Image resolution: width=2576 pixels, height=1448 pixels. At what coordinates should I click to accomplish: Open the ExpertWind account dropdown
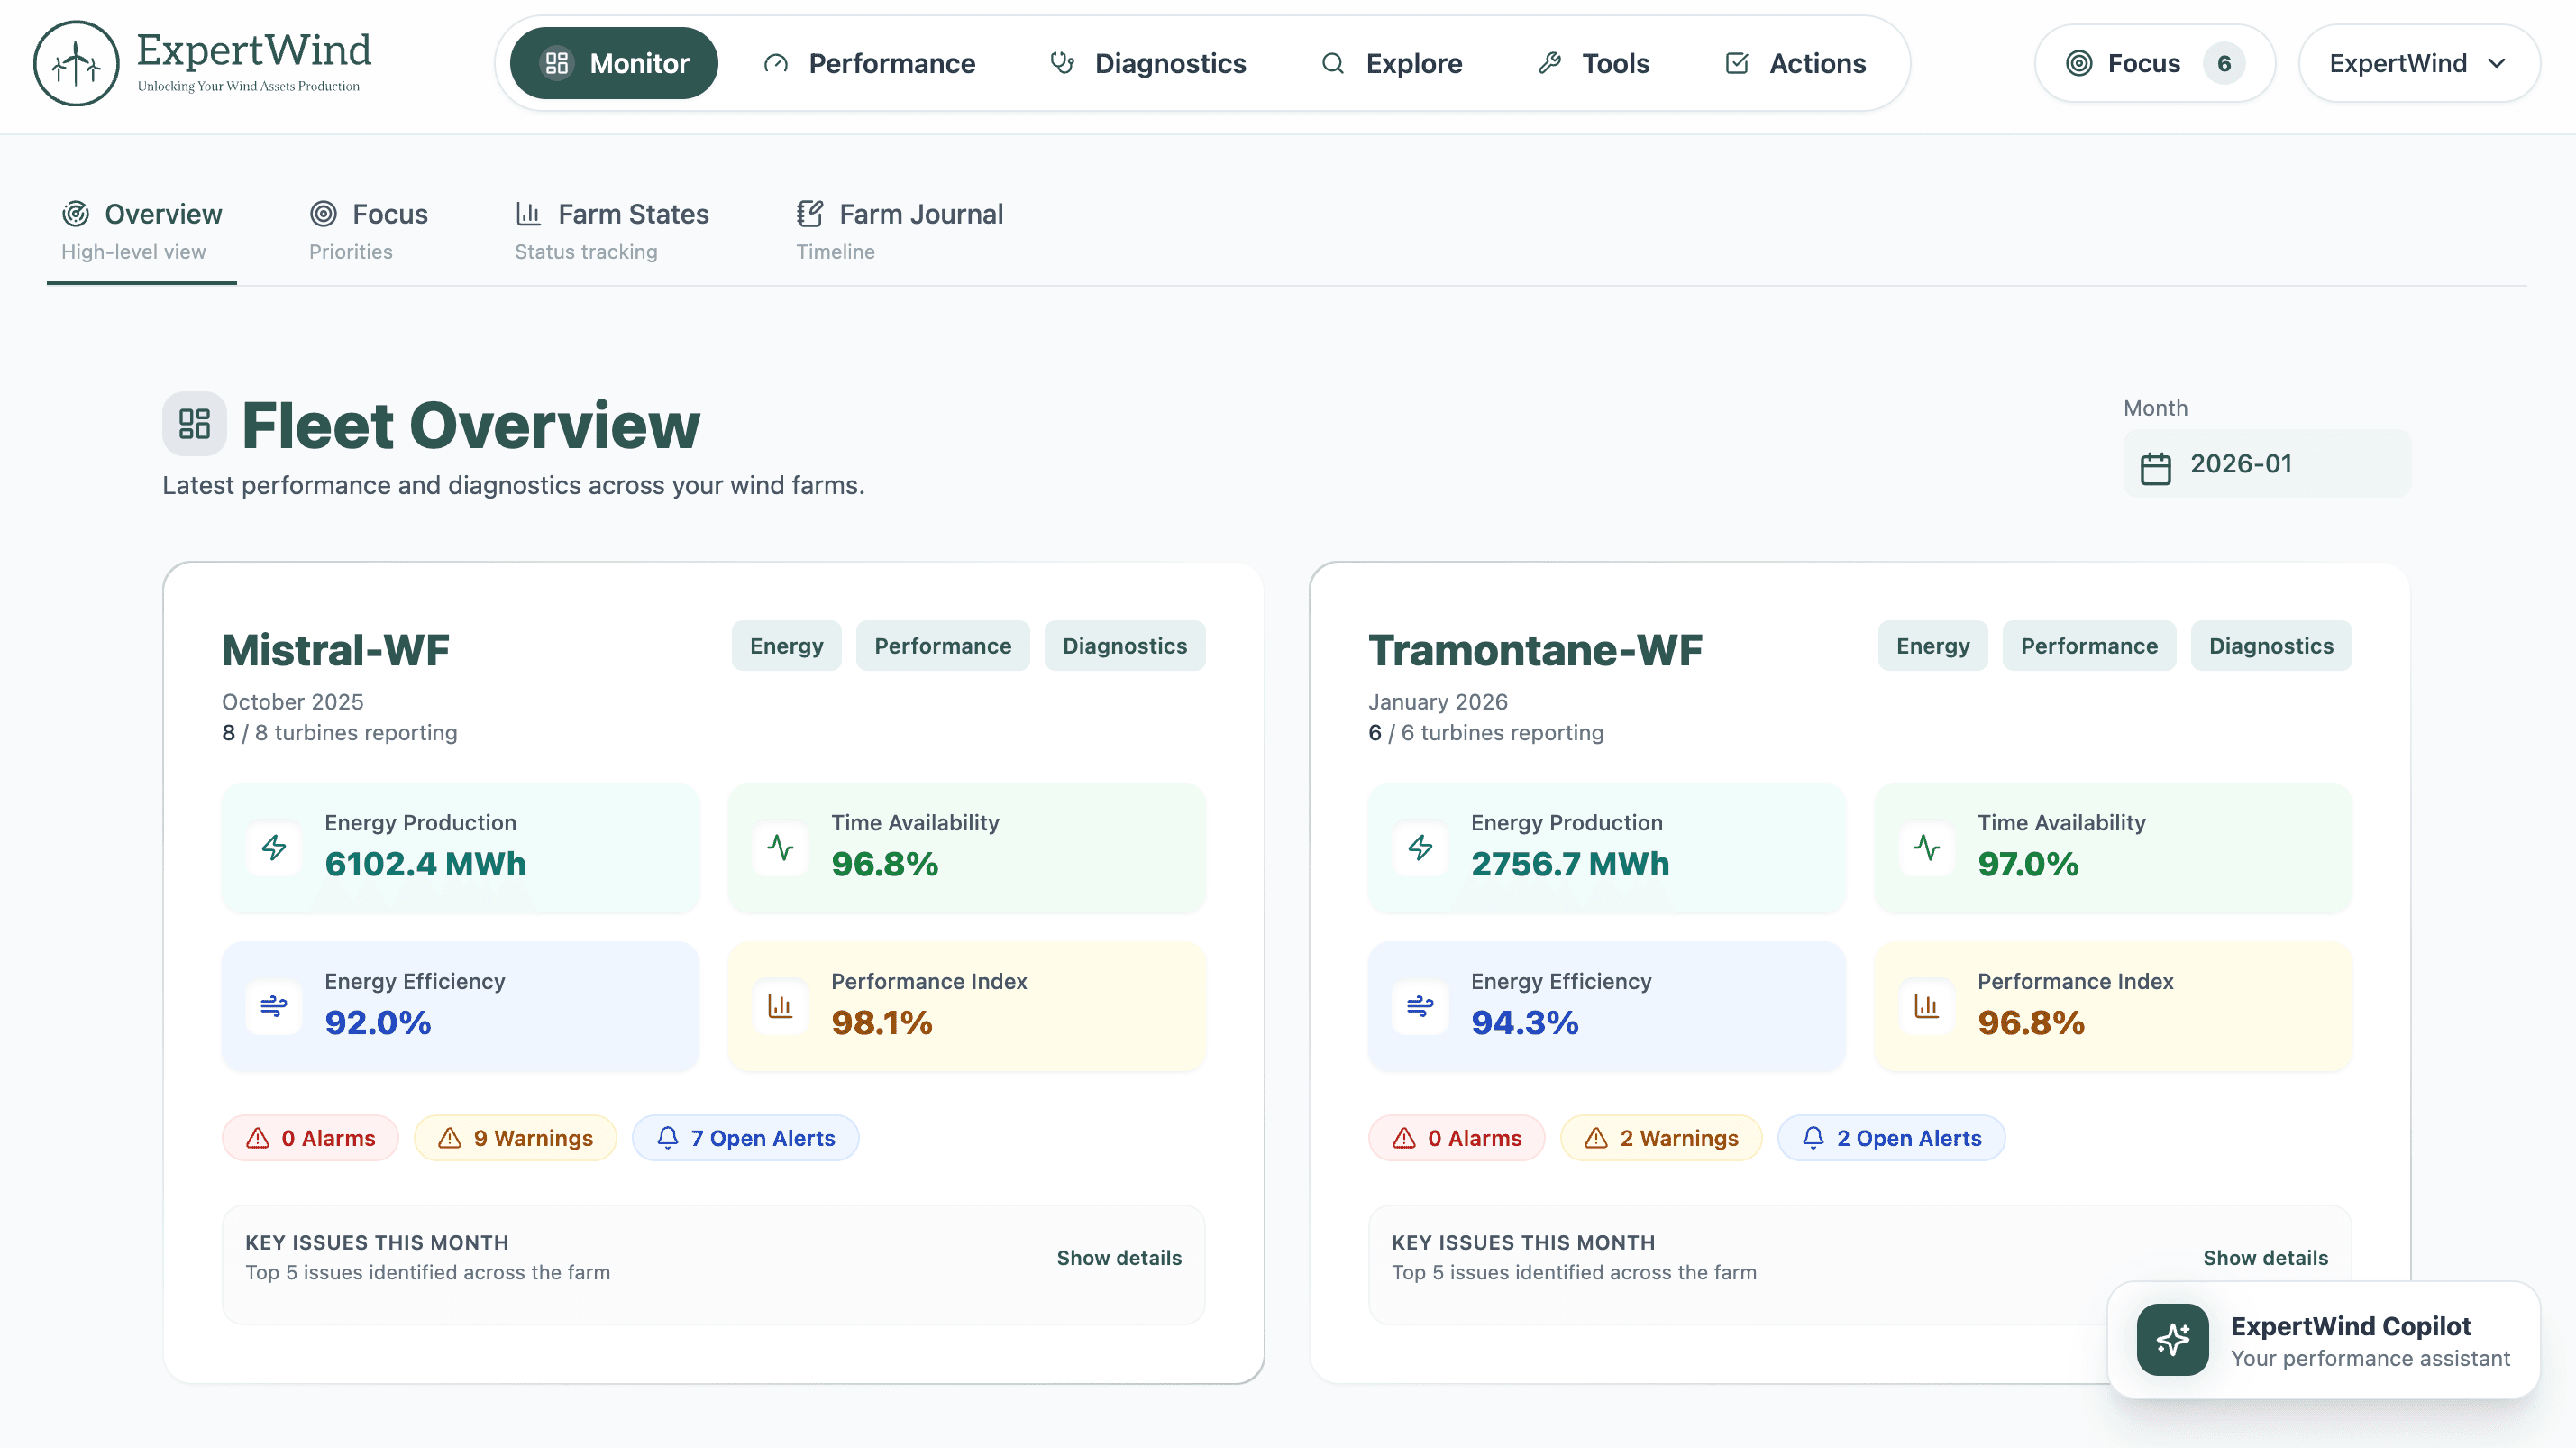(2419, 62)
